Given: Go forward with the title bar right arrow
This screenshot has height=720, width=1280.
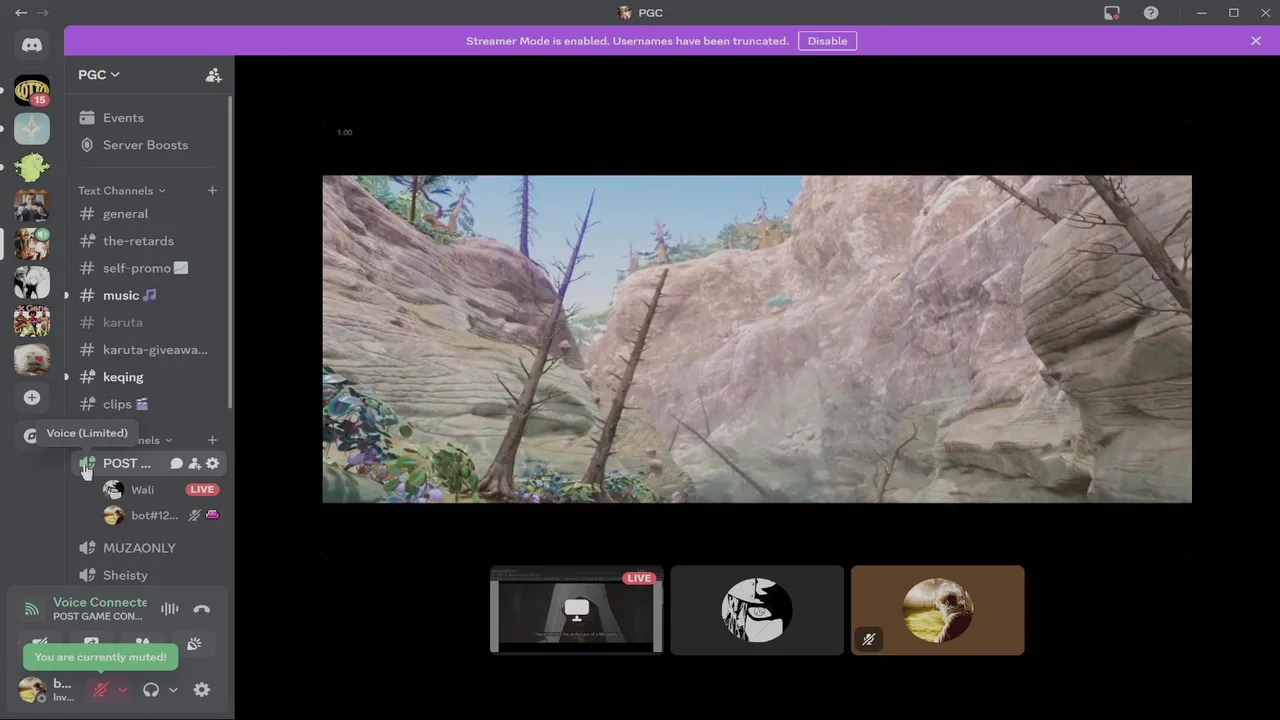Looking at the screenshot, I should coord(43,13).
